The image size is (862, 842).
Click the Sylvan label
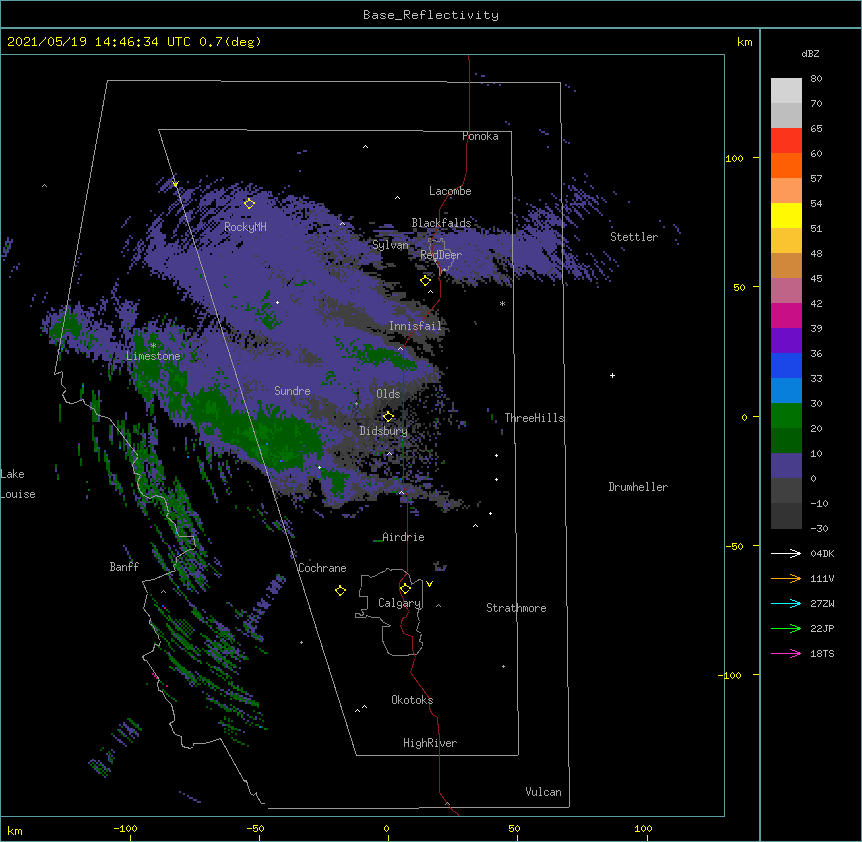390,245
